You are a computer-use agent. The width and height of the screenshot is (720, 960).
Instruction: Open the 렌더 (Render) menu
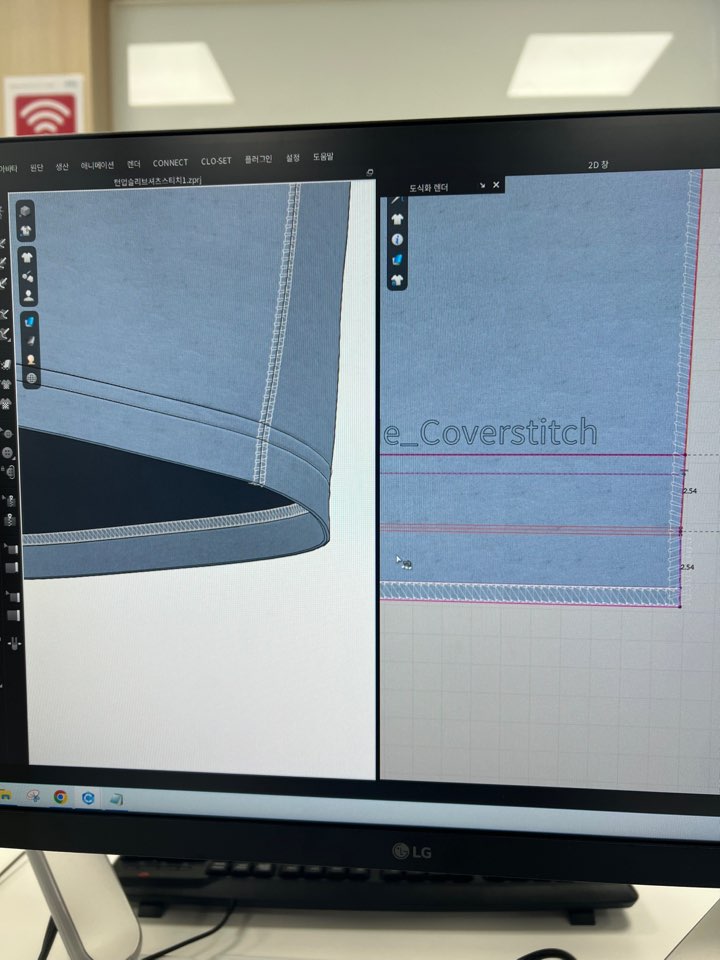point(134,163)
